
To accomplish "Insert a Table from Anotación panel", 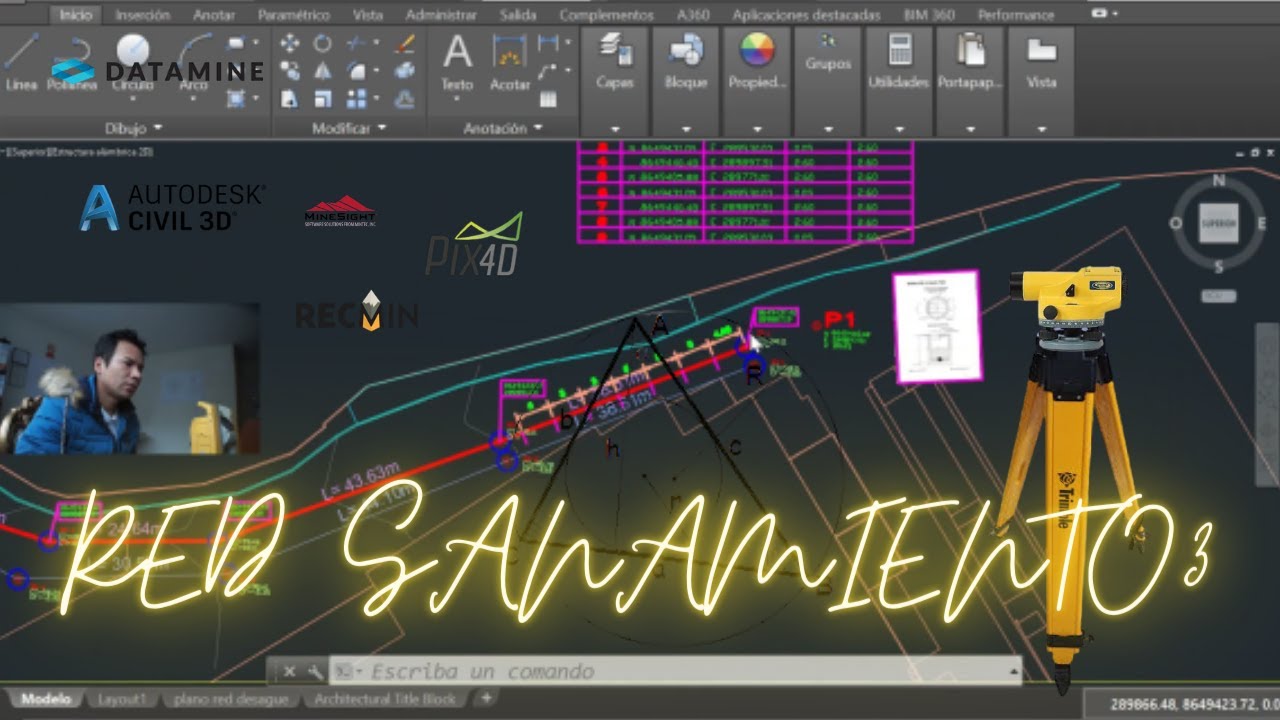I will click(547, 99).
